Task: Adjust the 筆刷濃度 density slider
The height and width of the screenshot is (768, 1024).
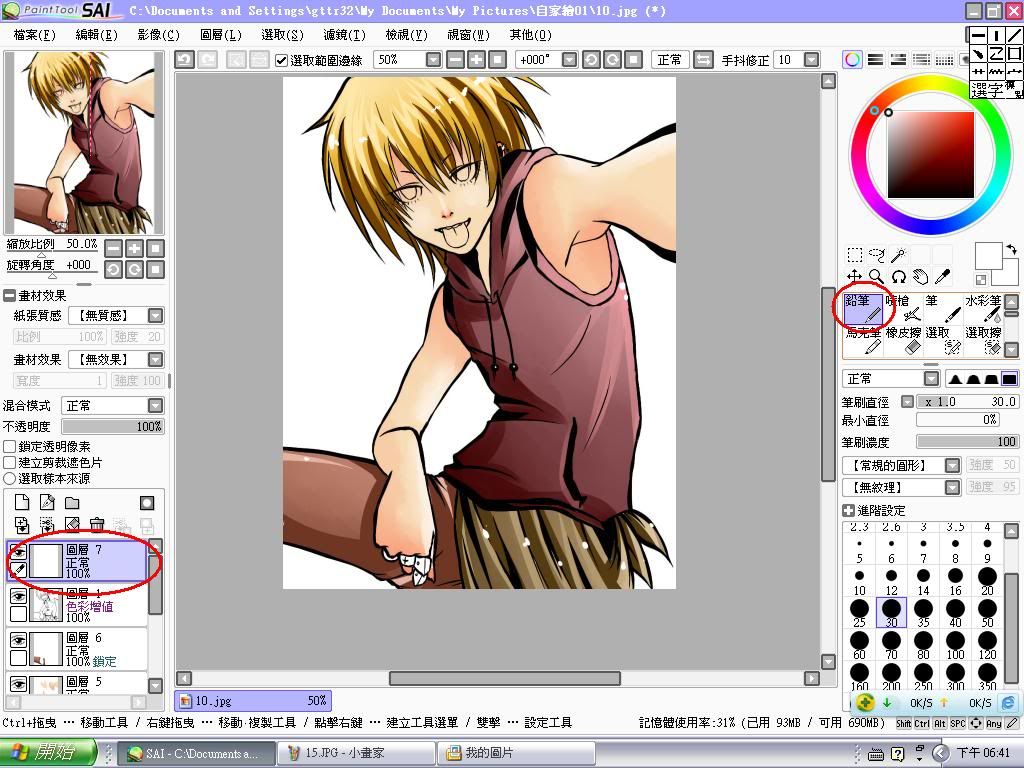Action: [967, 442]
